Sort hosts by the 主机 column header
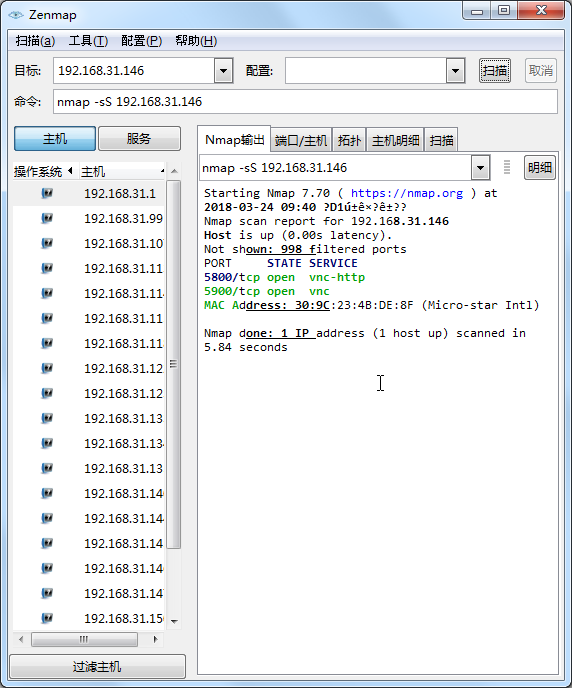Screen dimensions: 572x688 [x=122, y=171]
